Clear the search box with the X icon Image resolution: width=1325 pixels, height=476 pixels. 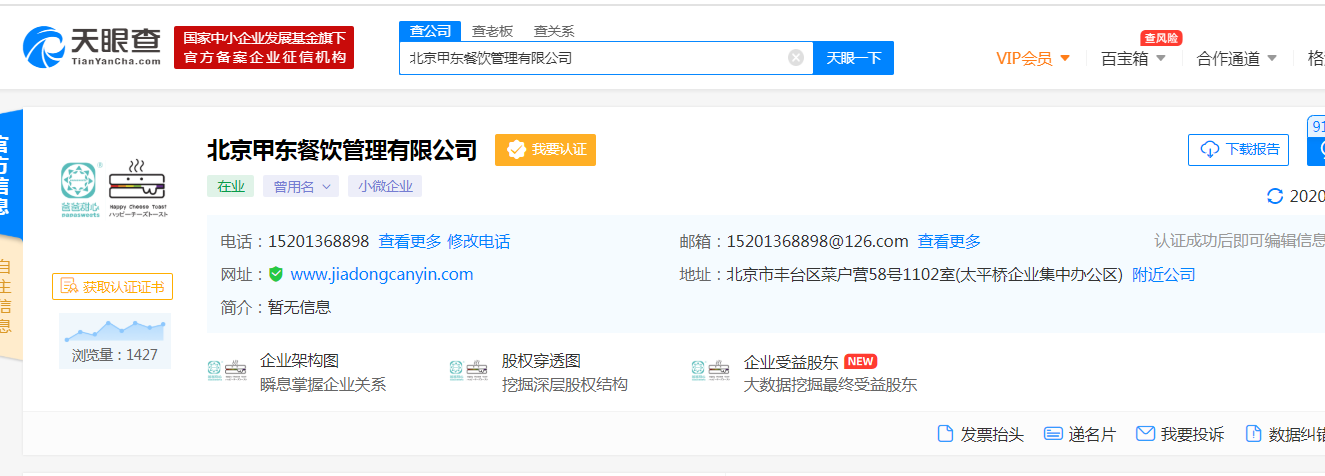pos(796,58)
